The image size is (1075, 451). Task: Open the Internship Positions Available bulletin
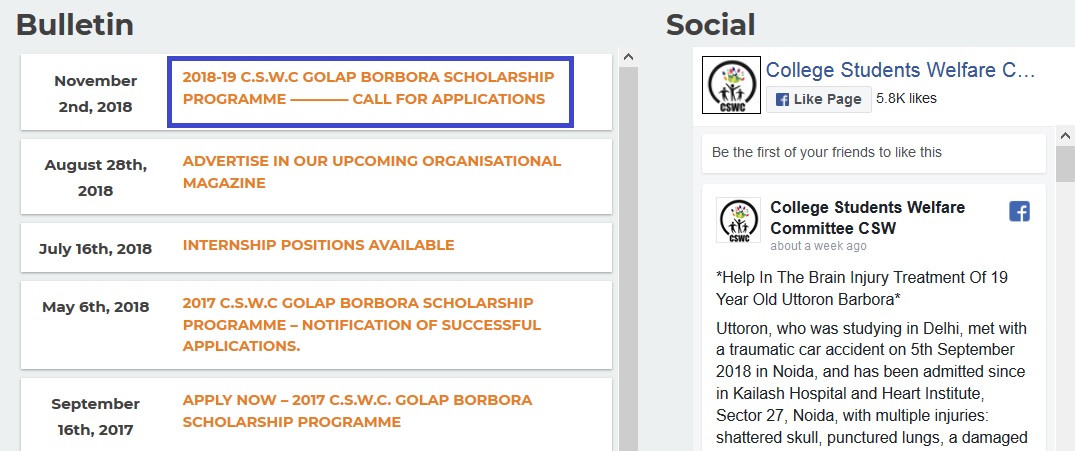coord(318,245)
